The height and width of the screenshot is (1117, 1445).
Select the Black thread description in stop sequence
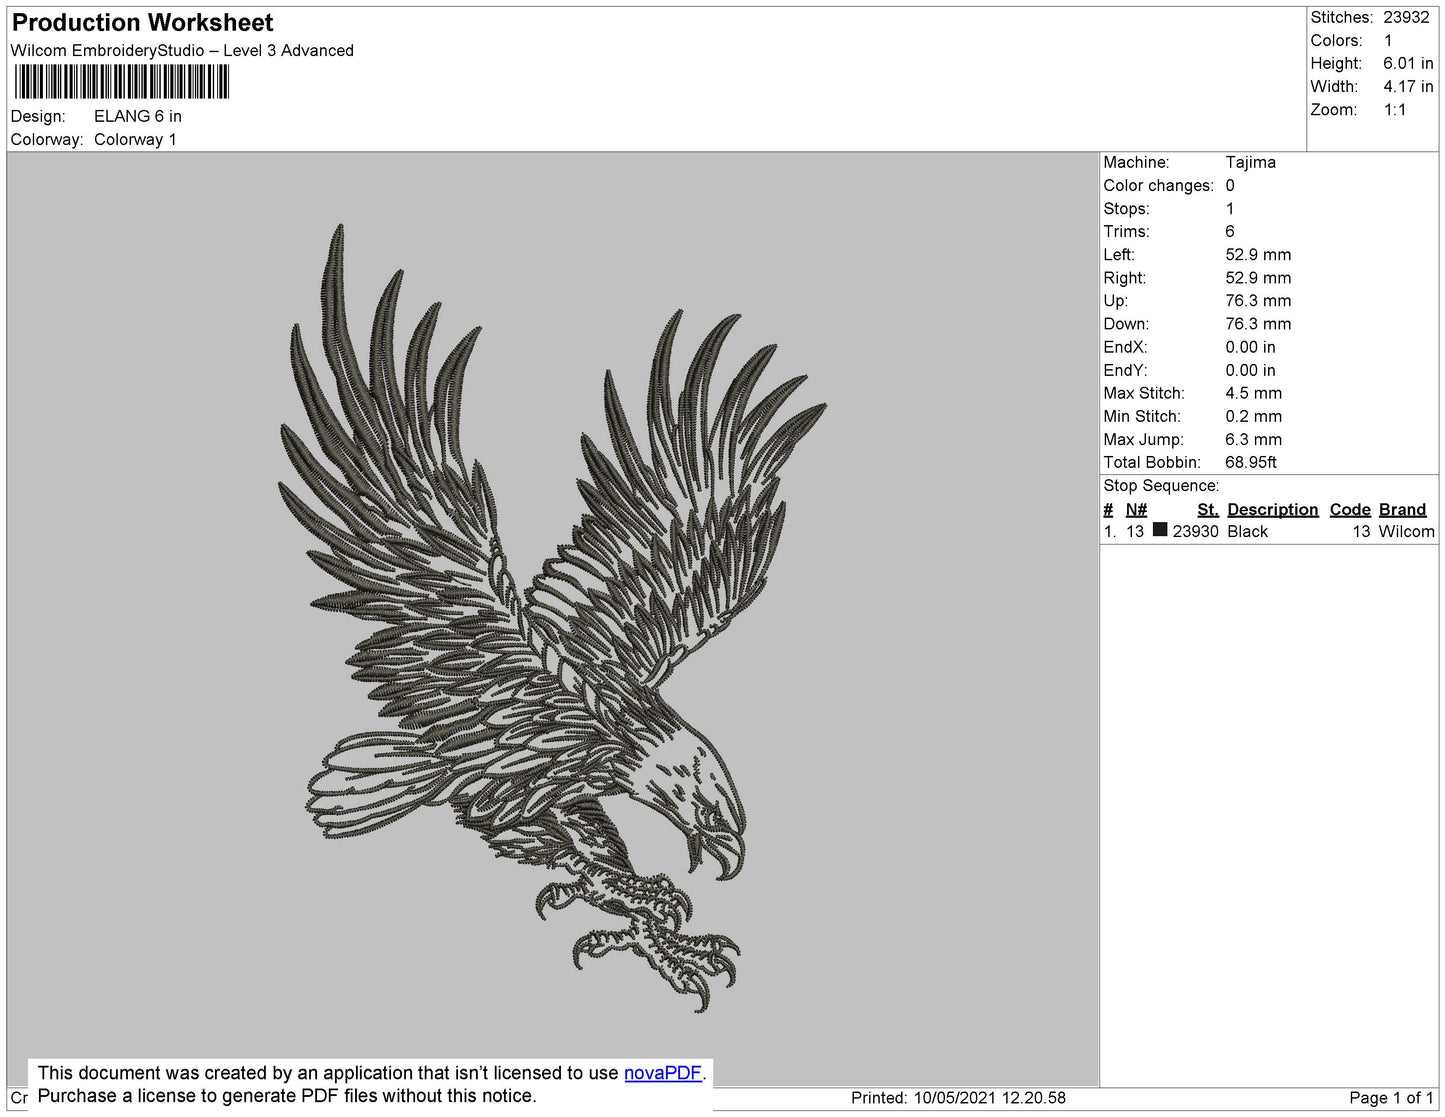pyautogui.click(x=1247, y=532)
